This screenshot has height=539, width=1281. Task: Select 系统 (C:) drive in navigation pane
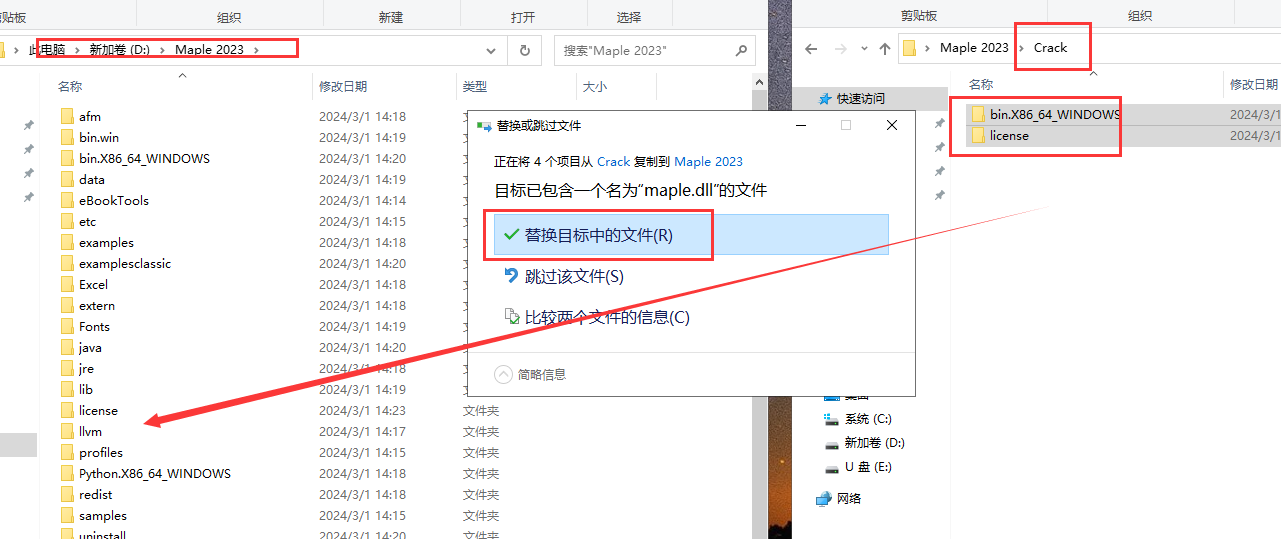pyautogui.click(x=867, y=419)
